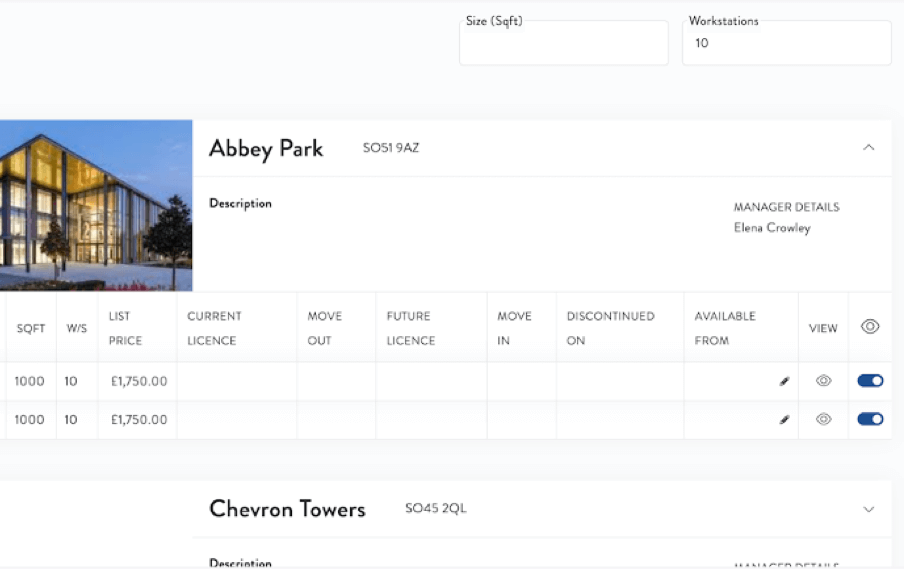Click the Future Licence column header

[x=411, y=328]
